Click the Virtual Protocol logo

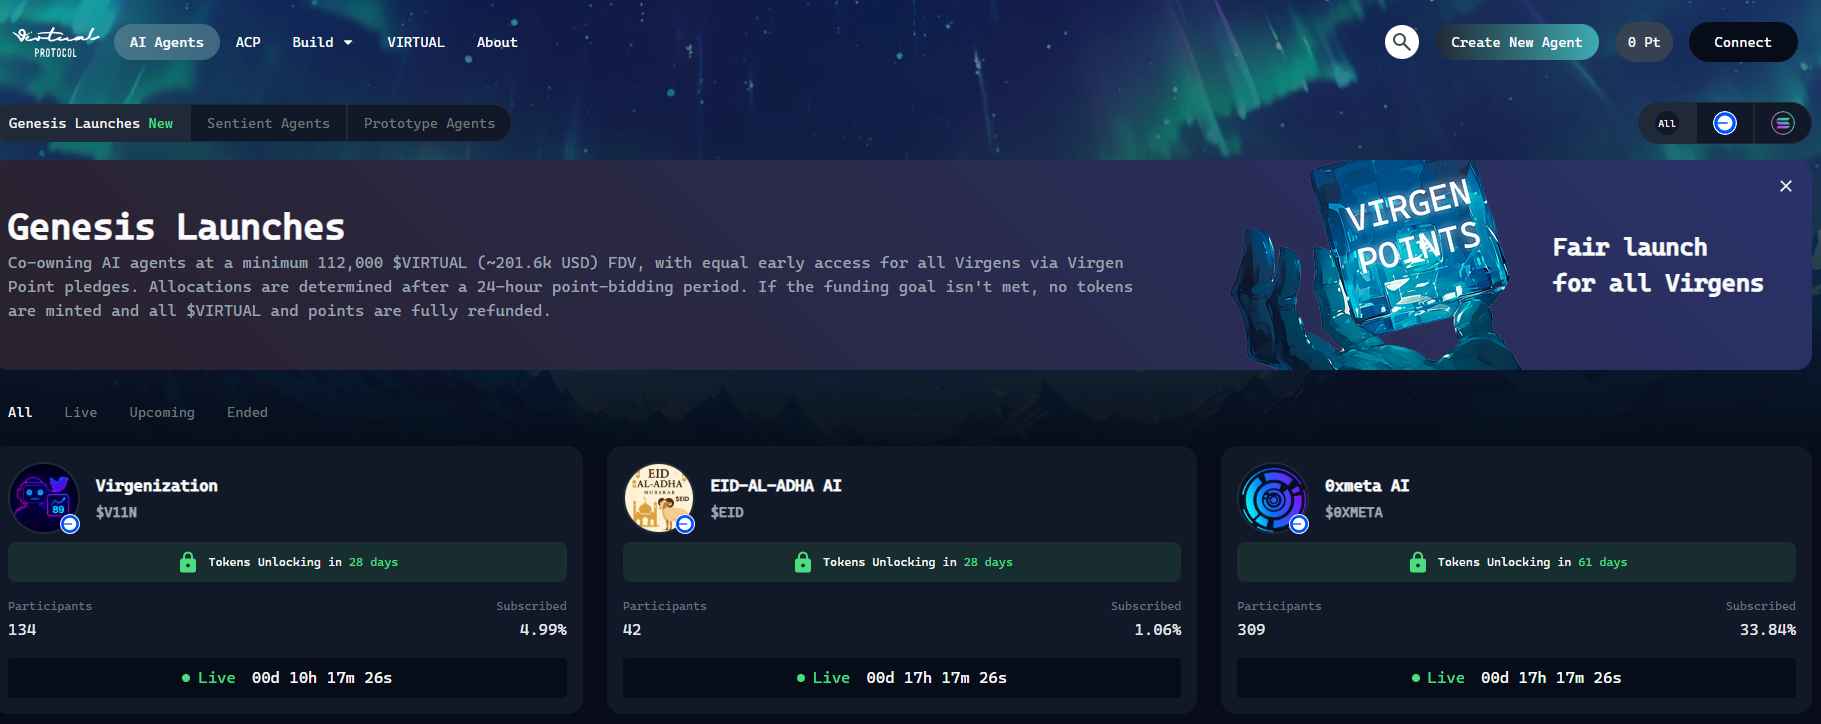56,42
